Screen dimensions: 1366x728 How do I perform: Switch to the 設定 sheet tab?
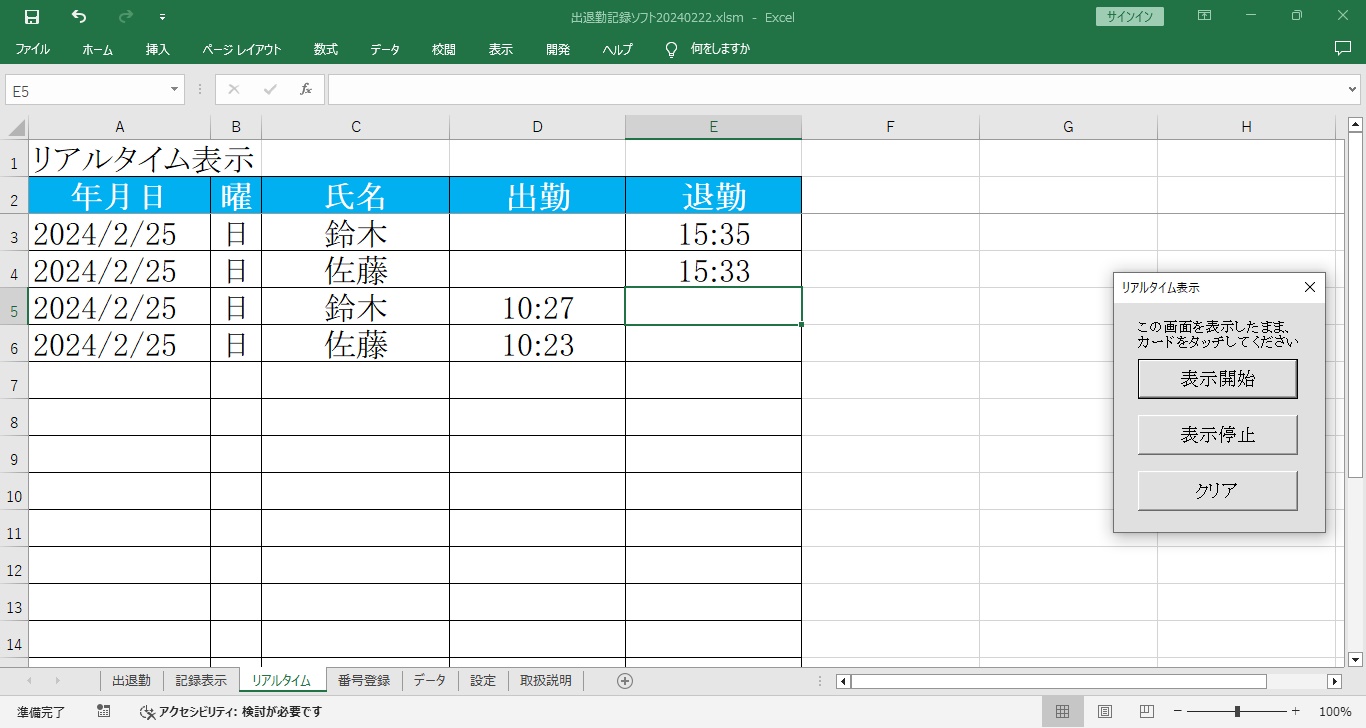pos(483,681)
